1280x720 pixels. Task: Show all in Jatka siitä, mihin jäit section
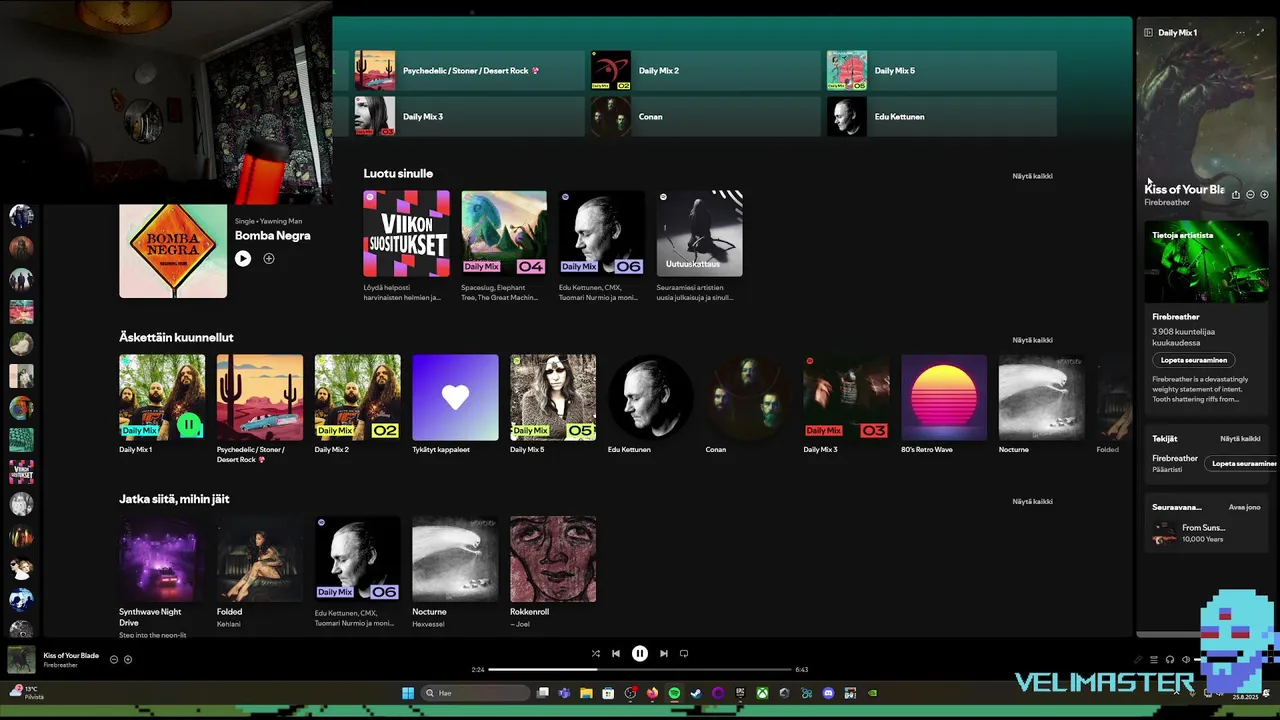tap(1032, 502)
